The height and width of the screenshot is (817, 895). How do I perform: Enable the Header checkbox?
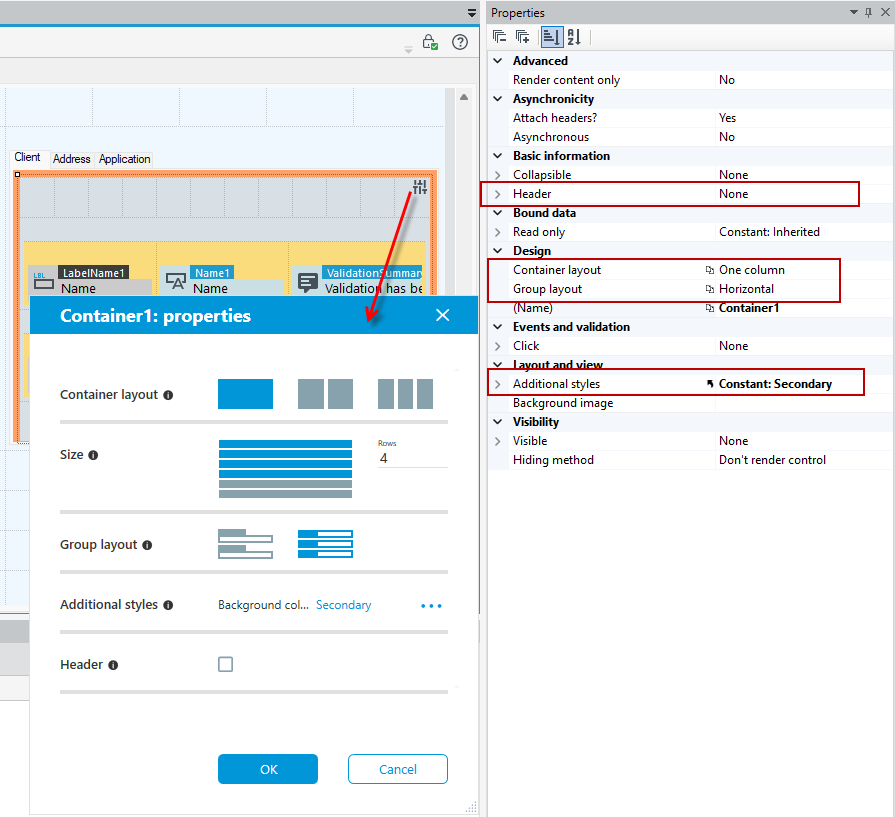pyautogui.click(x=225, y=664)
